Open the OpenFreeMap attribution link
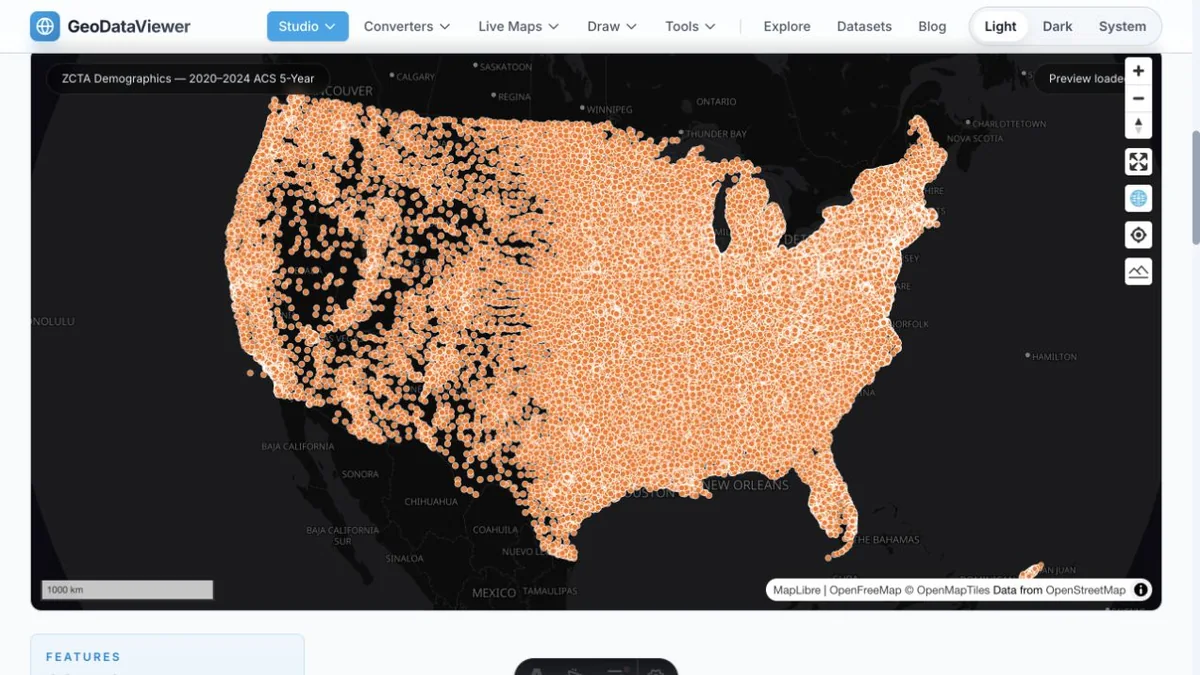 point(865,590)
